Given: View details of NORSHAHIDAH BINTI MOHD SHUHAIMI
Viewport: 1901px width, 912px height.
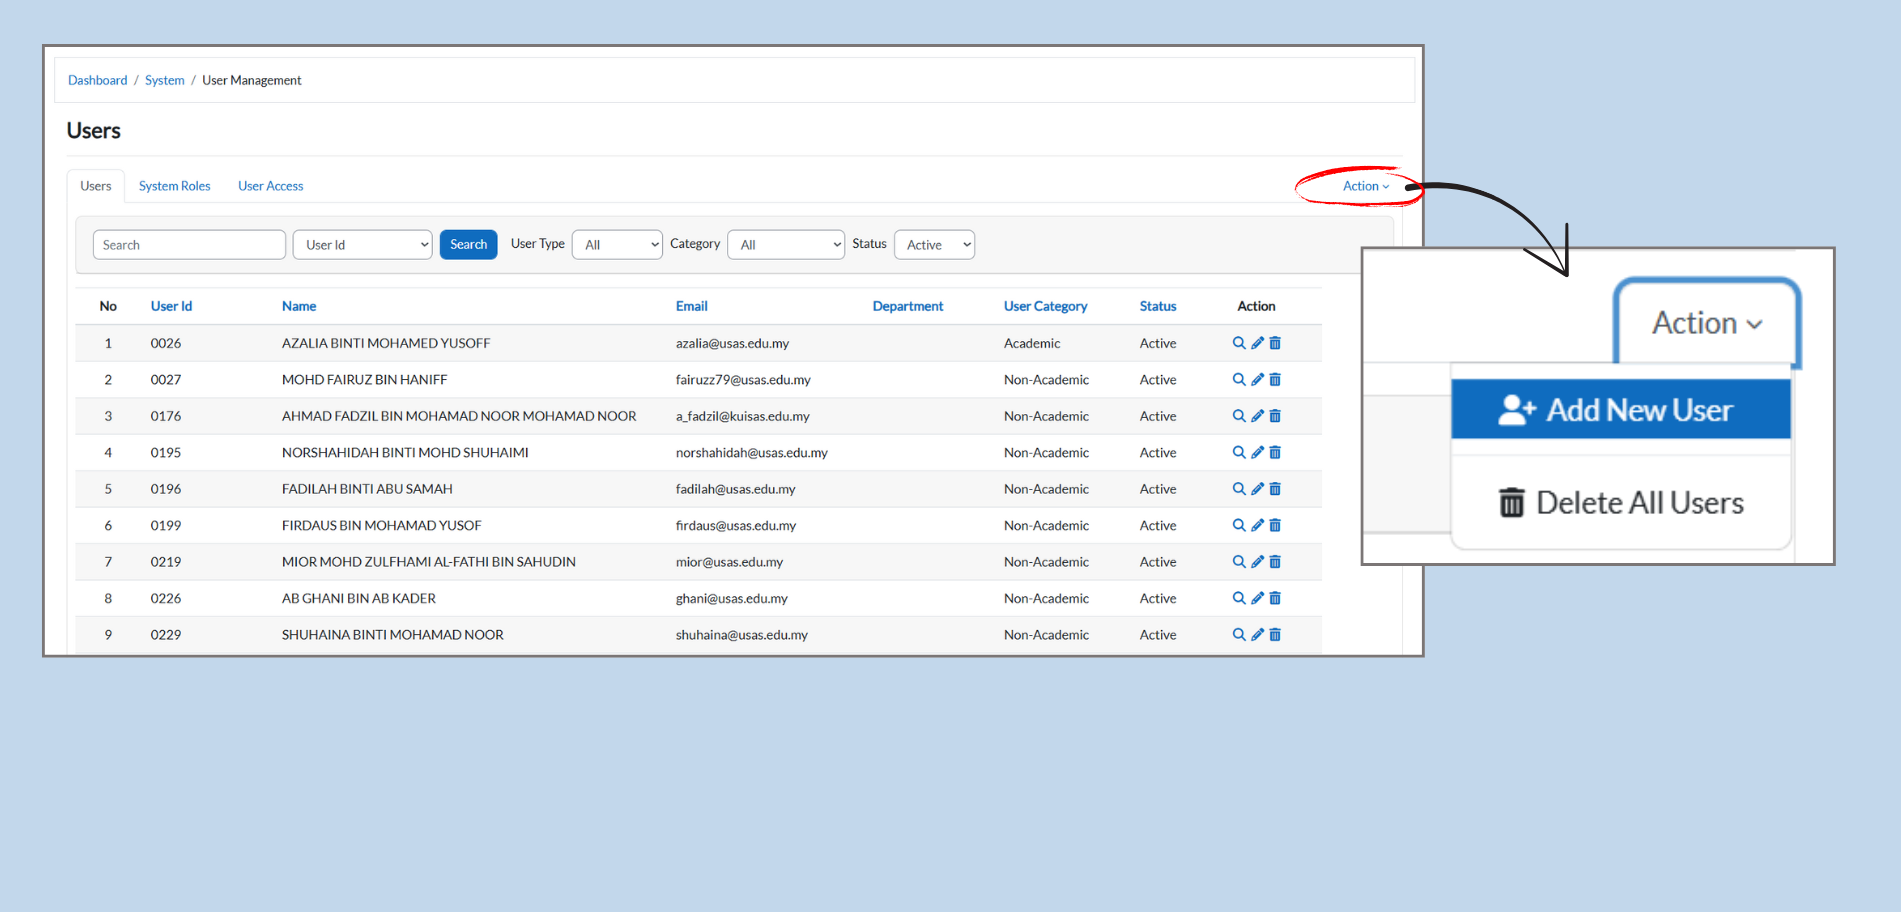Looking at the screenshot, I should pyautogui.click(x=1239, y=453).
